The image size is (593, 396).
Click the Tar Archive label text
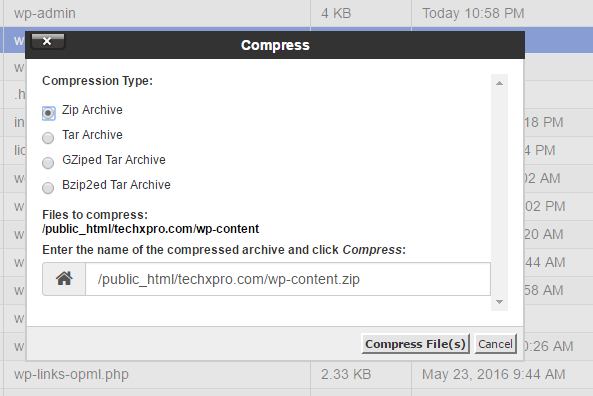click(x=92, y=135)
